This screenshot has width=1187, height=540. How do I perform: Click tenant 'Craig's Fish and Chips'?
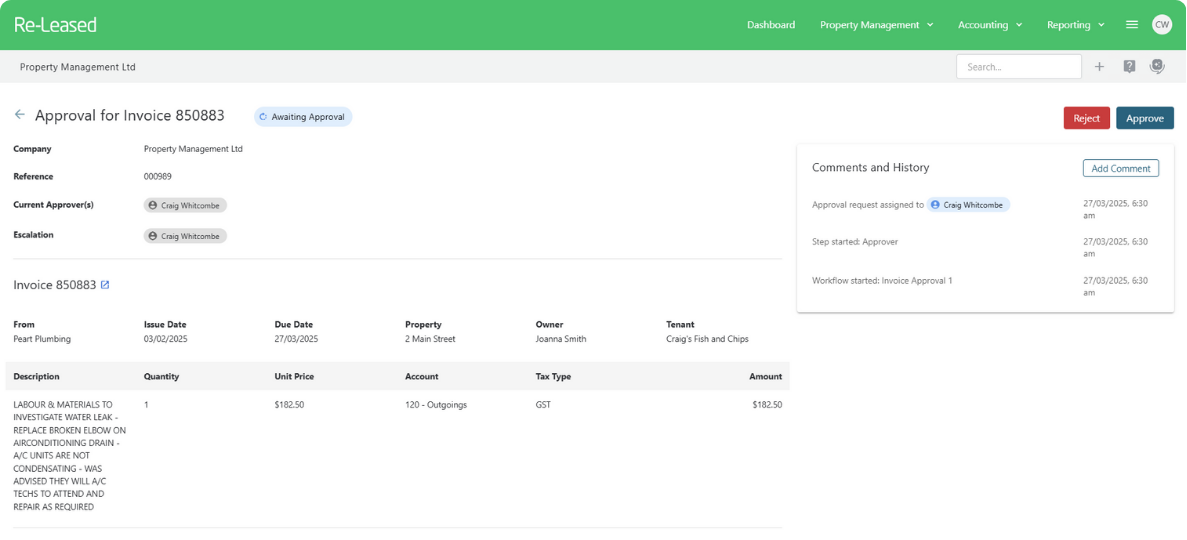click(707, 339)
